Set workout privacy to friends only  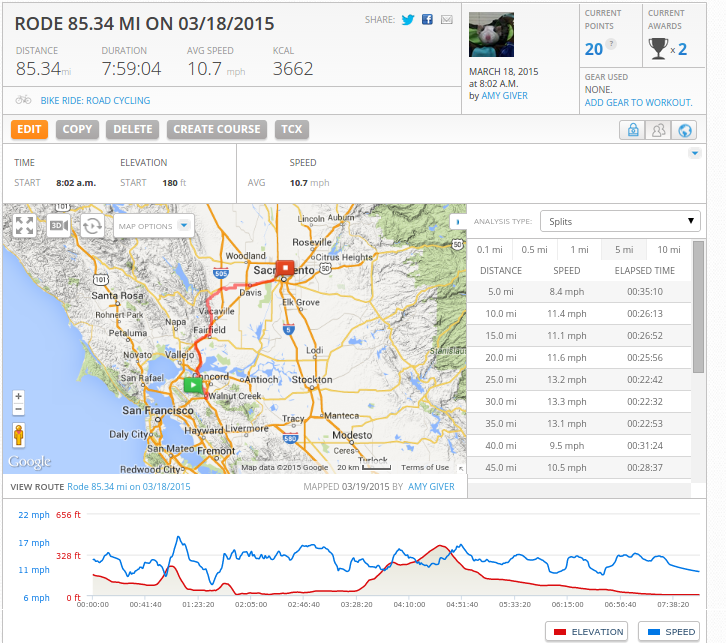click(658, 130)
